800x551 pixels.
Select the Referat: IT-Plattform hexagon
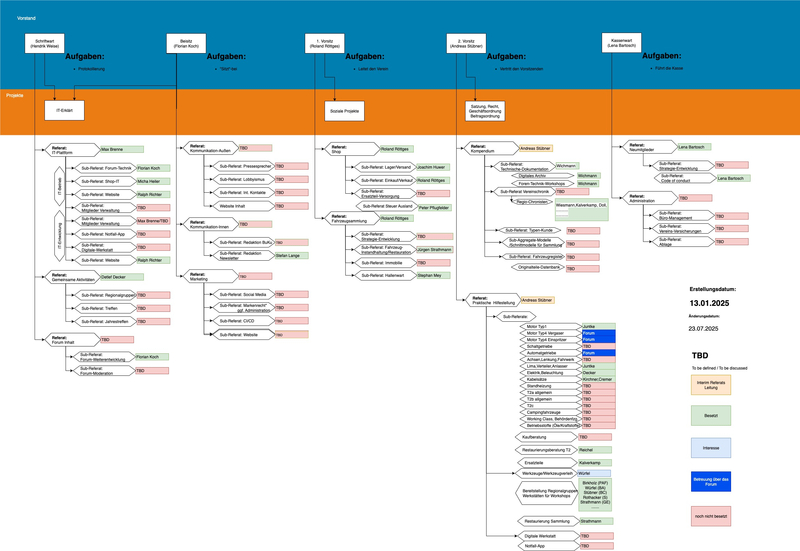(73, 149)
